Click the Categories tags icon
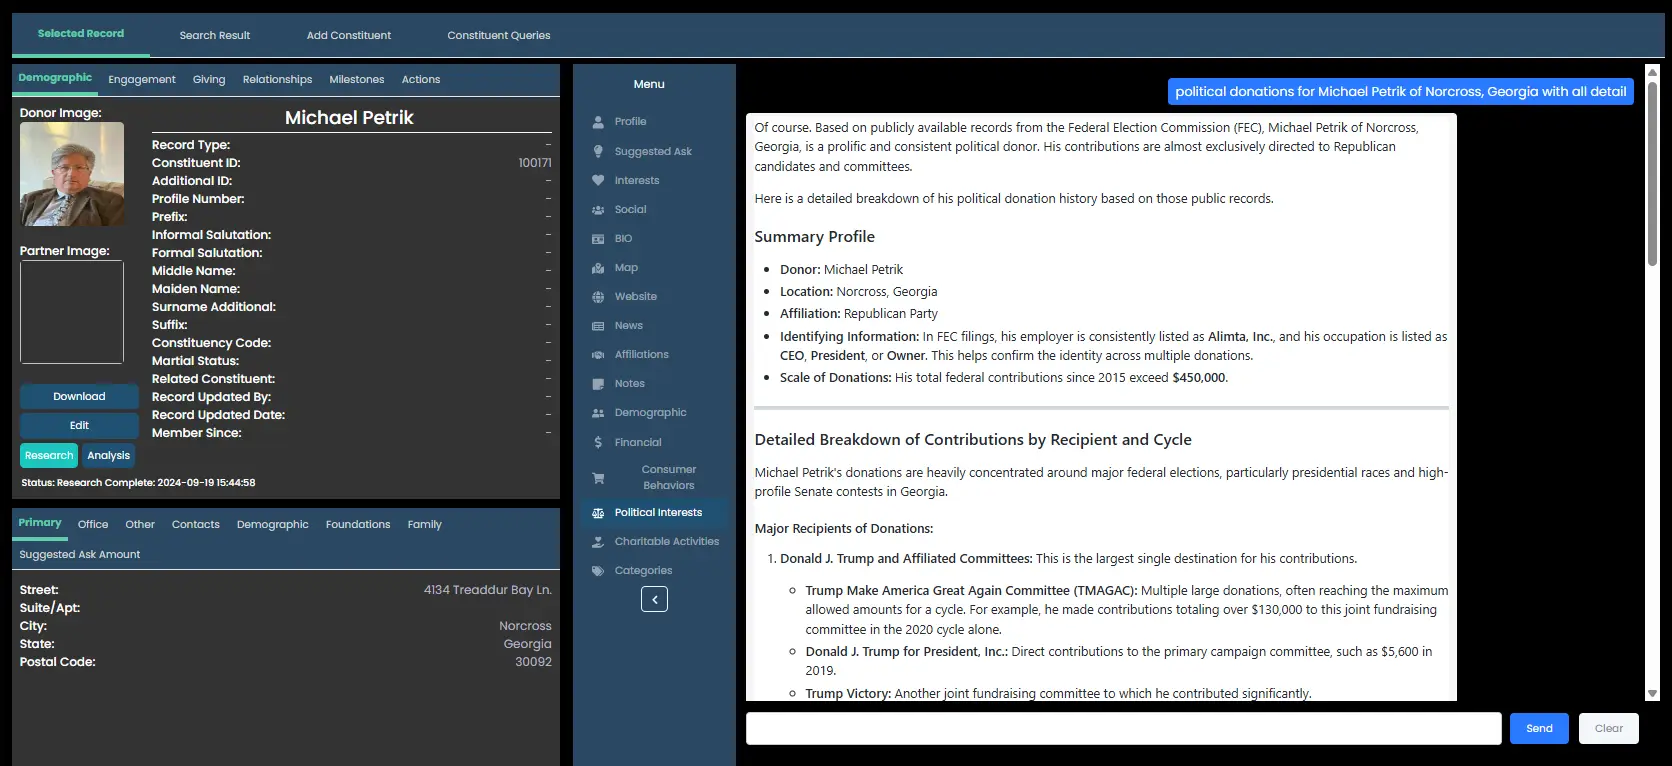The image size is (1672, 766). click(598, 571)
